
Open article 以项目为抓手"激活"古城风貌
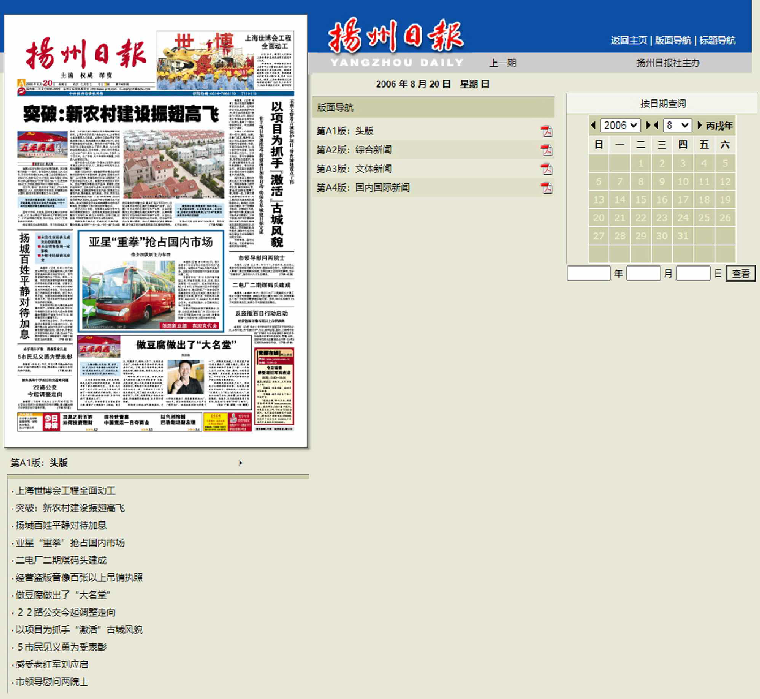coord(79,630)
